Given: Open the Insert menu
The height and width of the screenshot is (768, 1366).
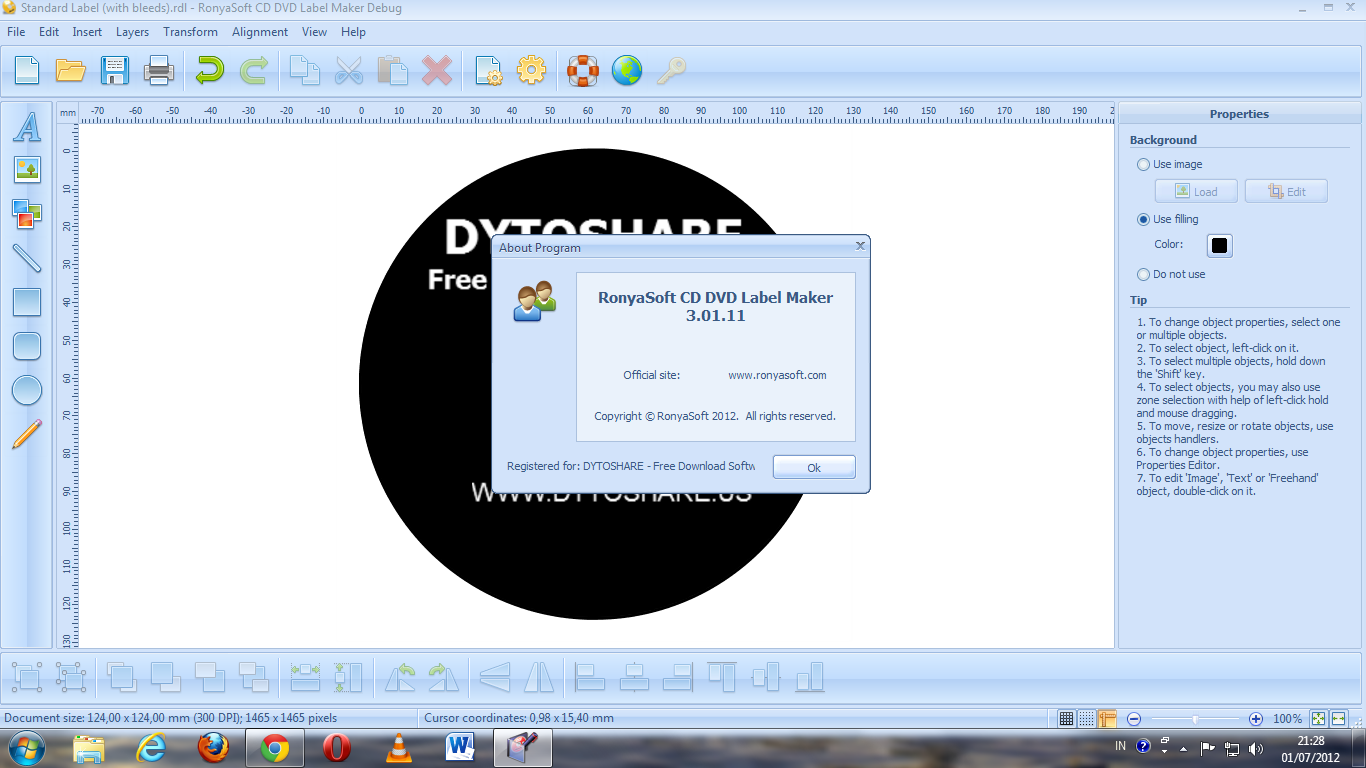Looking at the screenshot, I should click(87, 32).
